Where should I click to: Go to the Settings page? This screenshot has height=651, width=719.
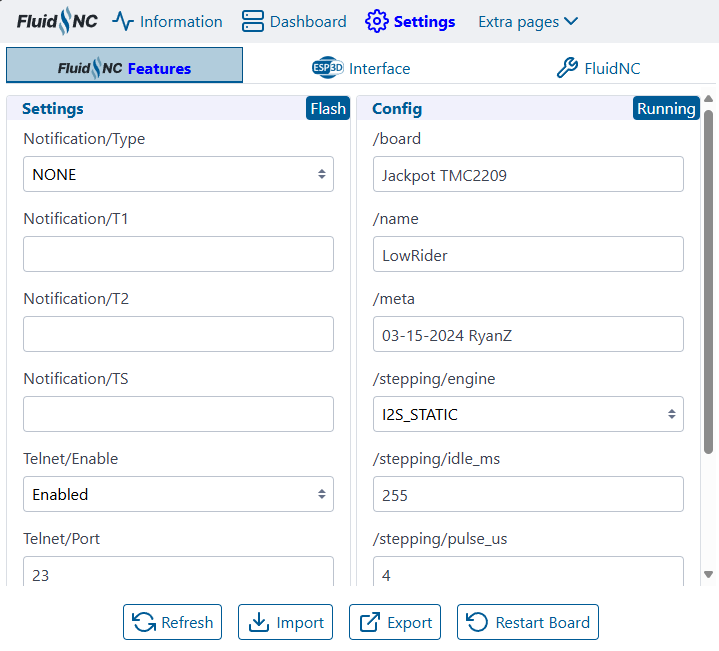coord(410,22)
